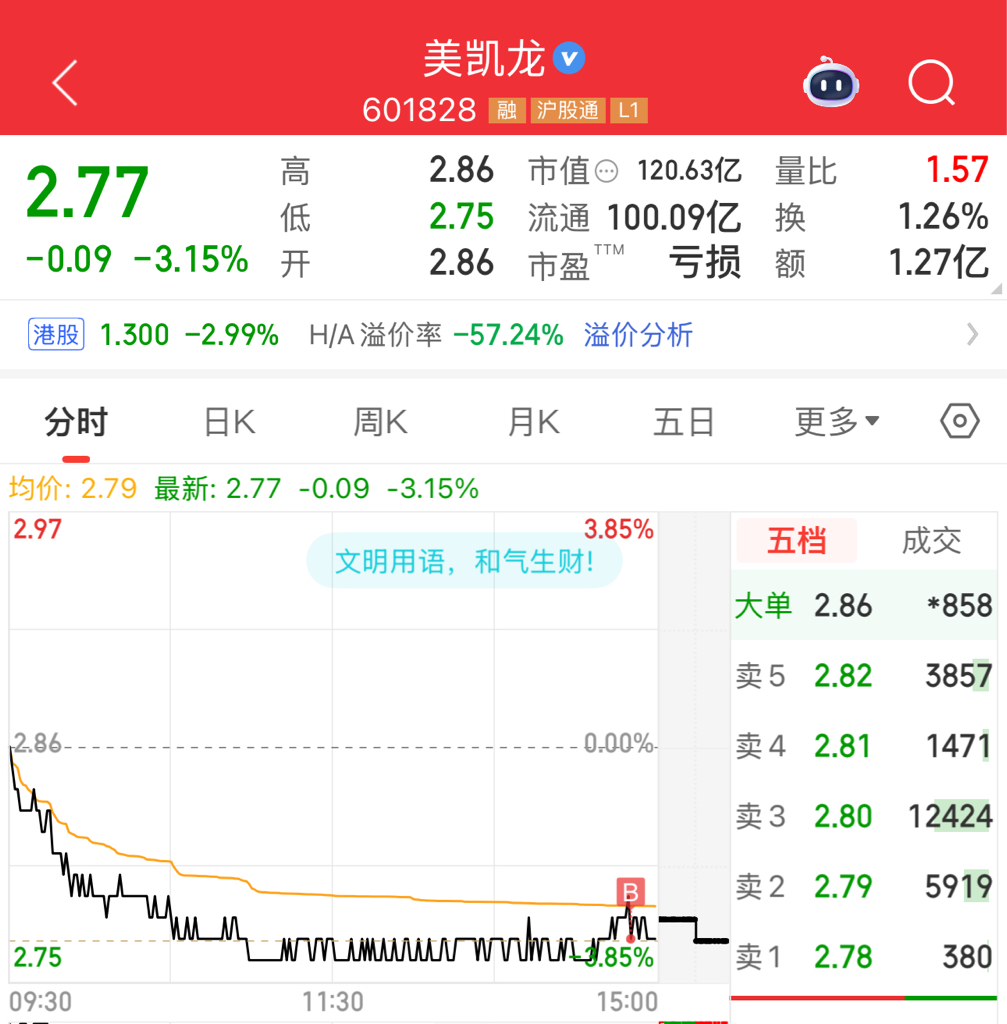The height and width of the screenshot is (1024, 1007).
Task: Tap the after-hours chart segment beside 15:00
Action: coord(694,929)
